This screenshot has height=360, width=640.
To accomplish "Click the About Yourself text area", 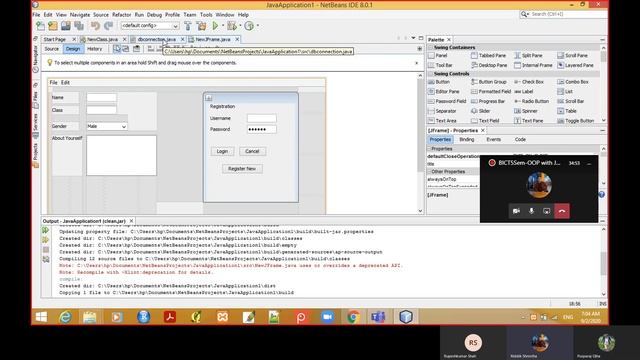I will [121, 156].
